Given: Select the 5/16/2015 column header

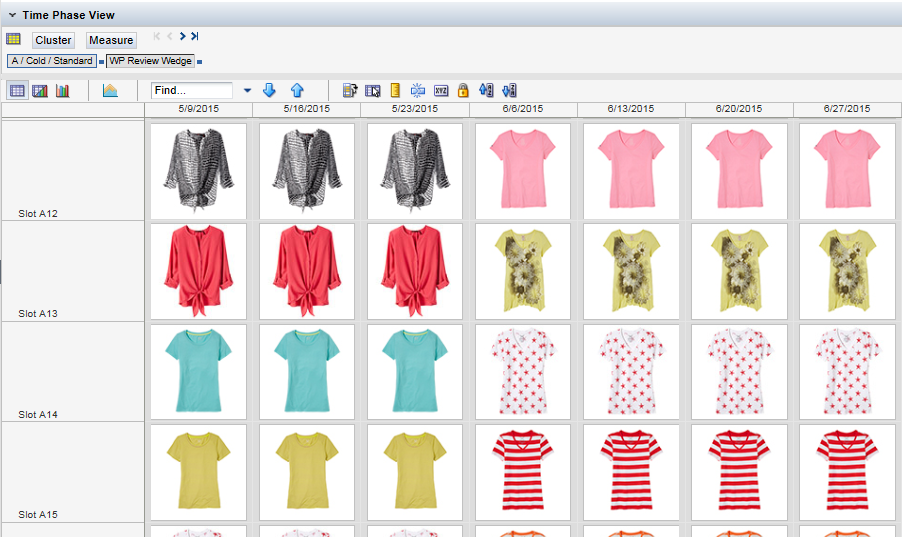Looking at the screenshot, I should (307, 109).
